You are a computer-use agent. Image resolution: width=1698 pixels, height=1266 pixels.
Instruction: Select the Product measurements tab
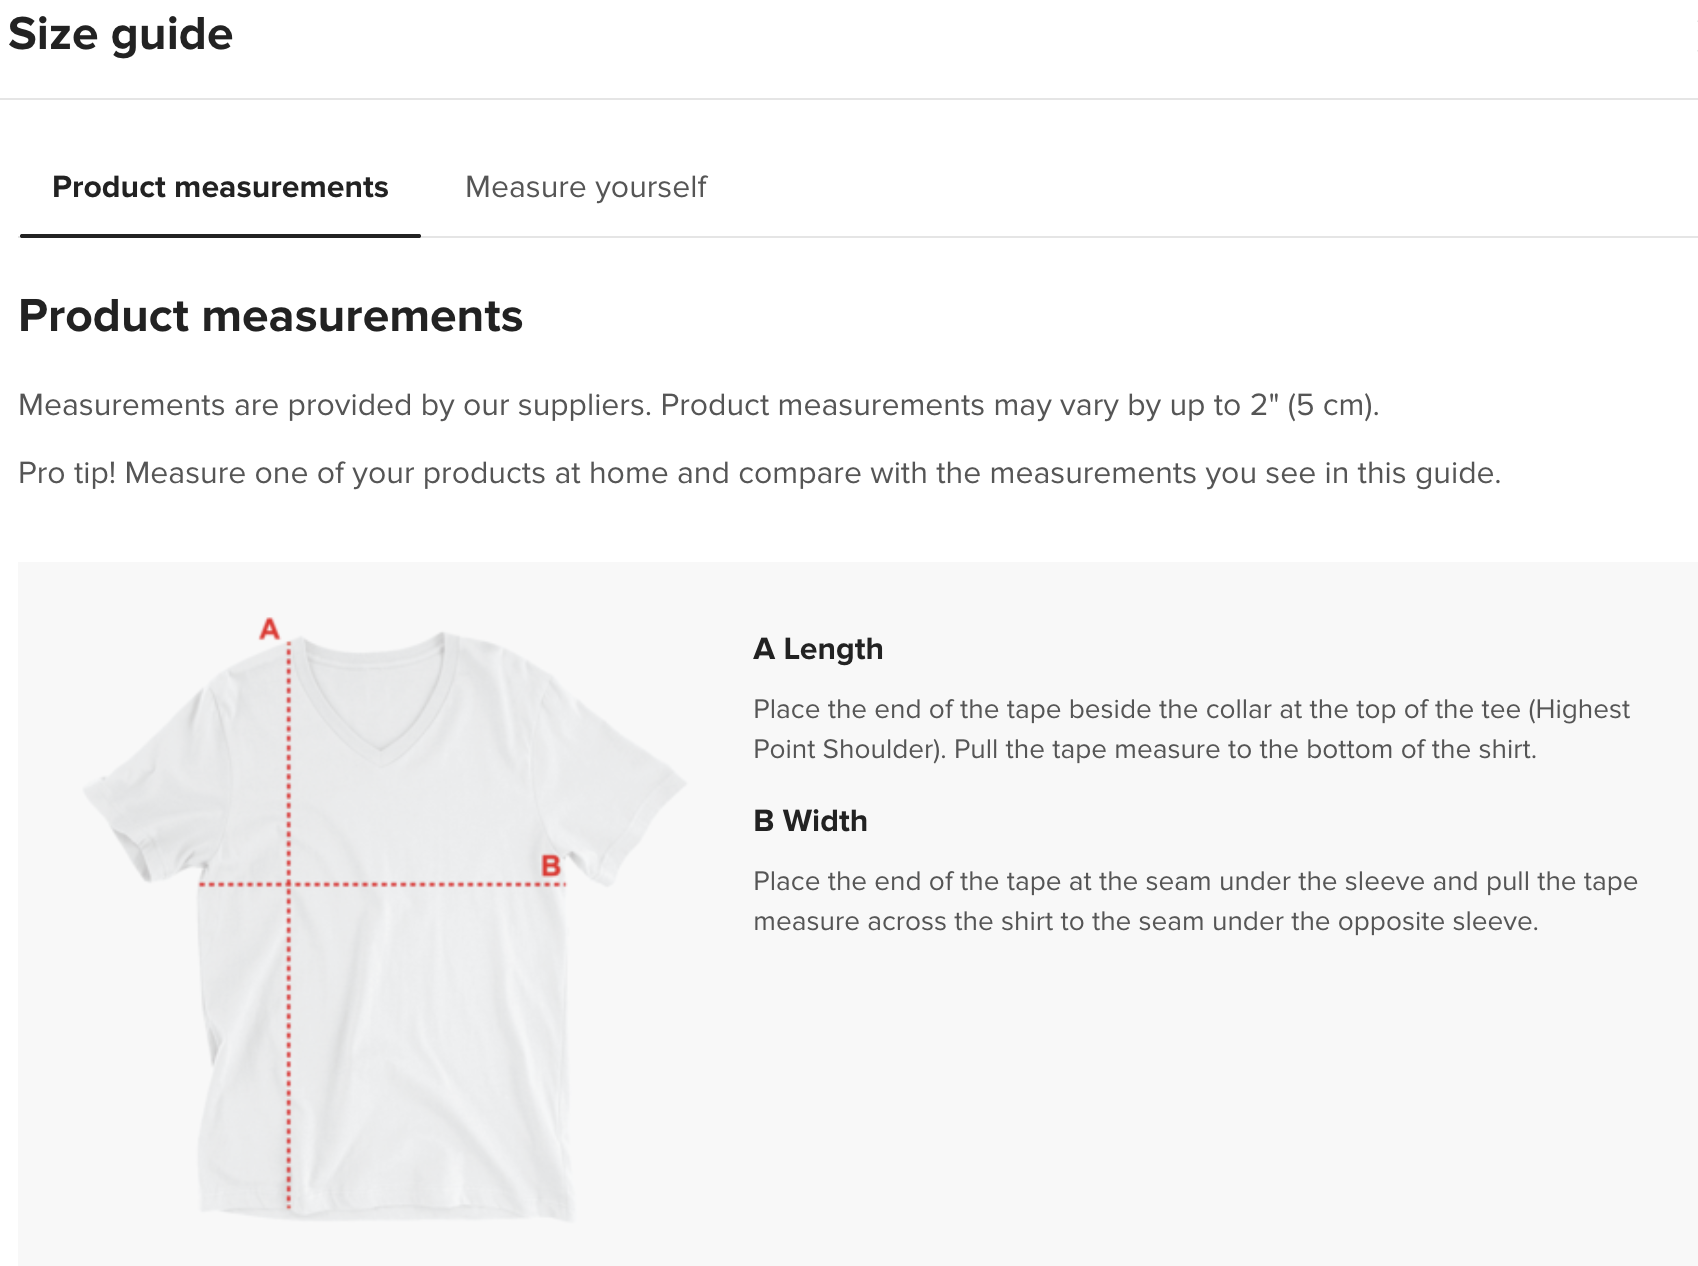220,187
